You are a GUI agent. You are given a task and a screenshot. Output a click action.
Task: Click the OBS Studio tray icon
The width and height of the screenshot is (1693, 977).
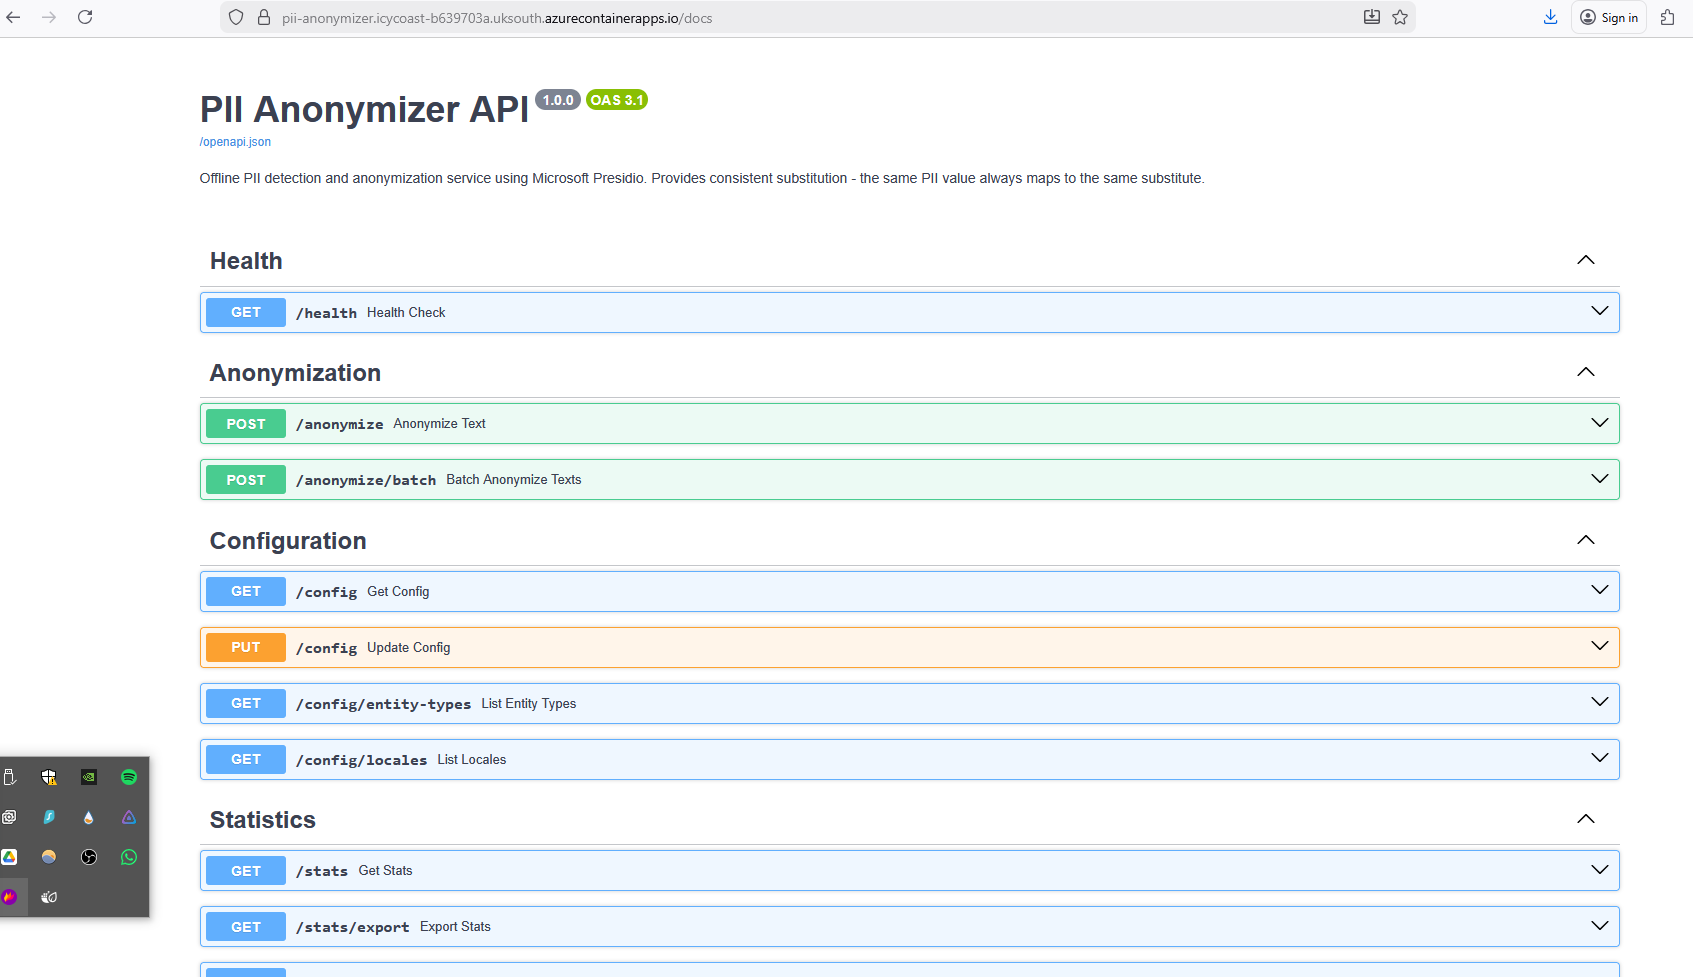(89, 857)
